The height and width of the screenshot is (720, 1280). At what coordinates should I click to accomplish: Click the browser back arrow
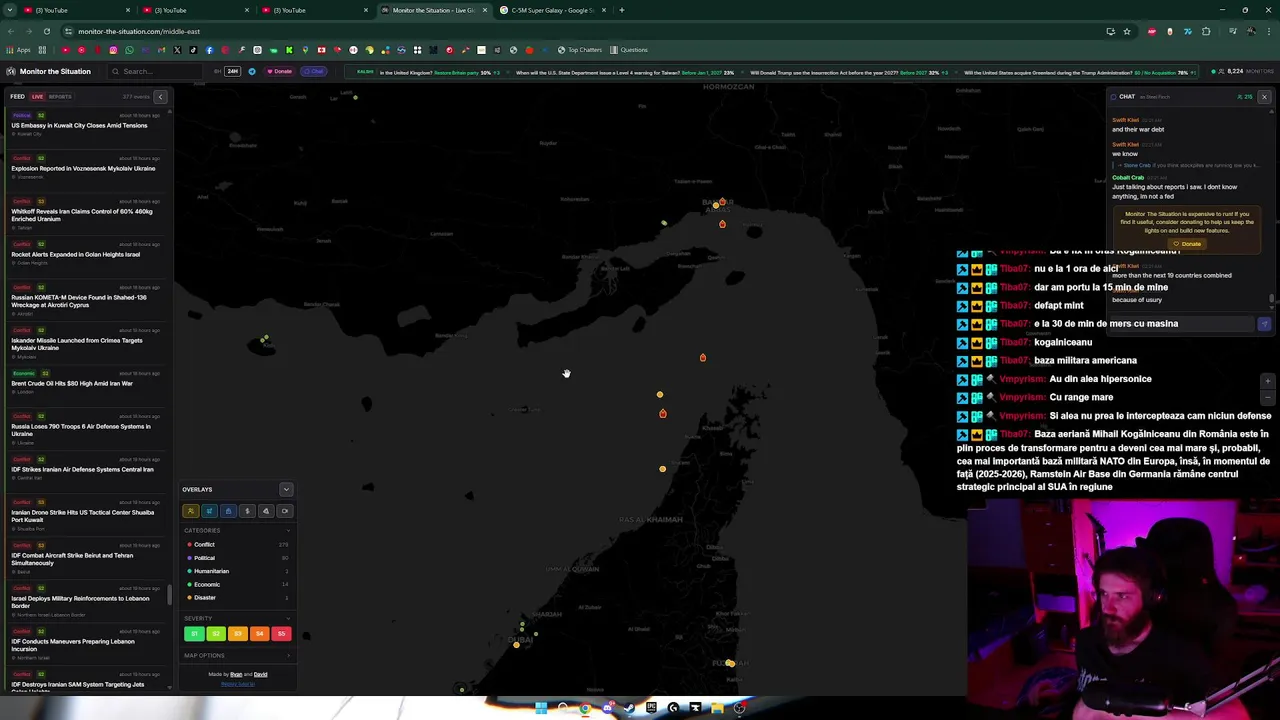[10, 31]
